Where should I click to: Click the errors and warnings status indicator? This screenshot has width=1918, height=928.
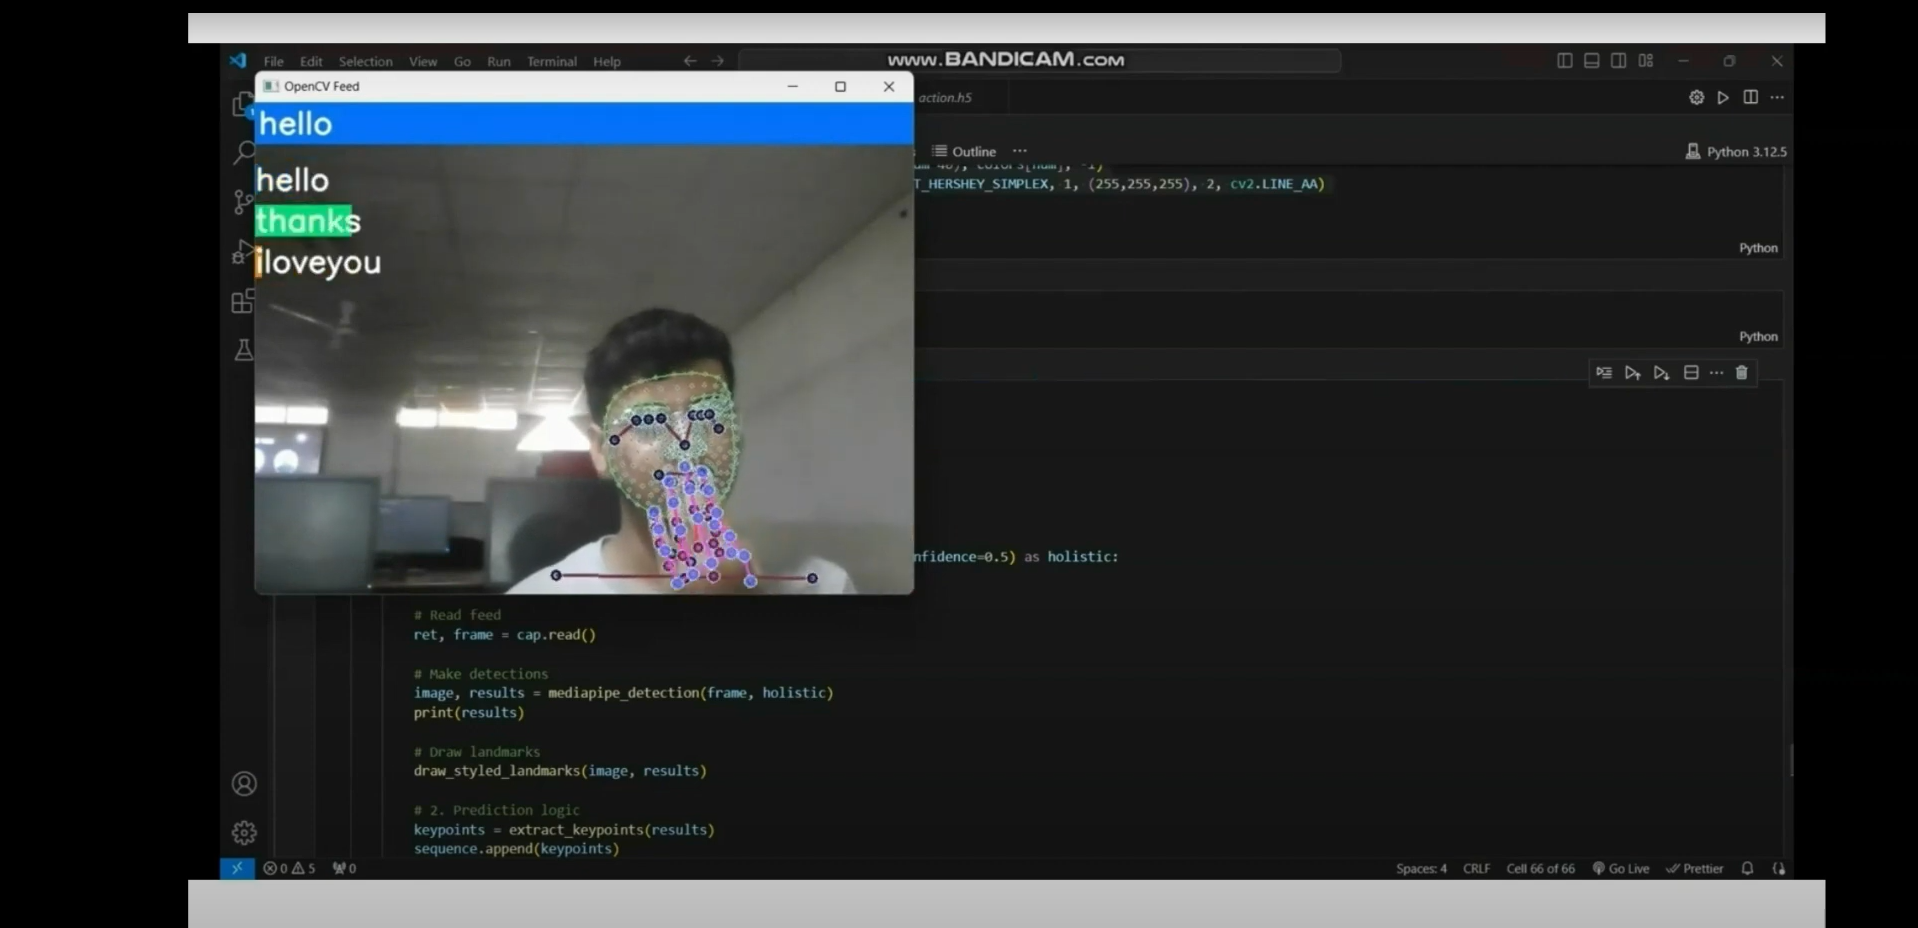pos(289,868)
